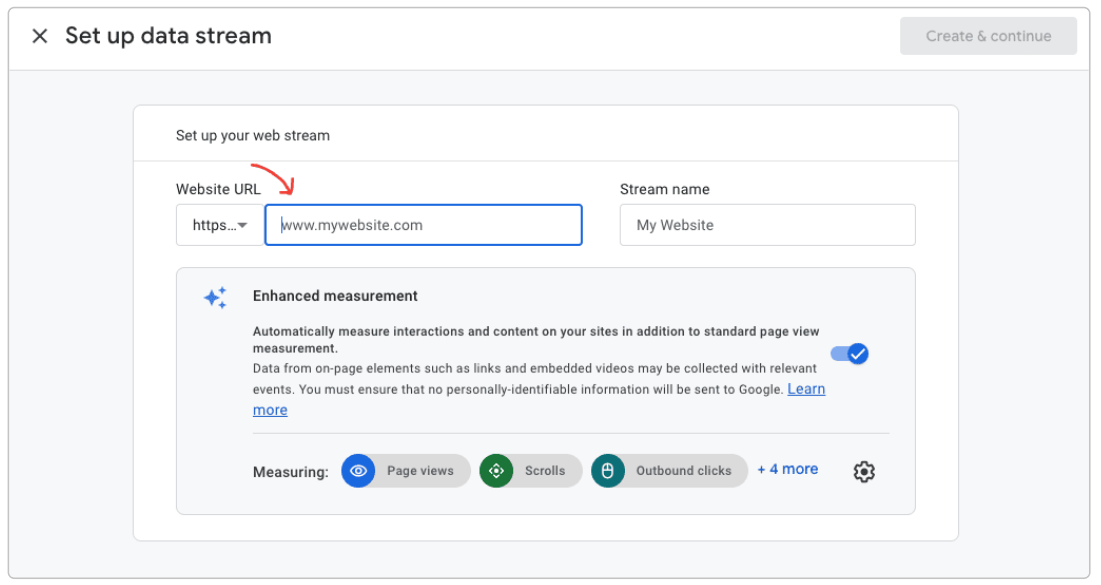Open the https protocol dropdown
The width and height of the screenshot is (1101, 585).
coord(218,225)
